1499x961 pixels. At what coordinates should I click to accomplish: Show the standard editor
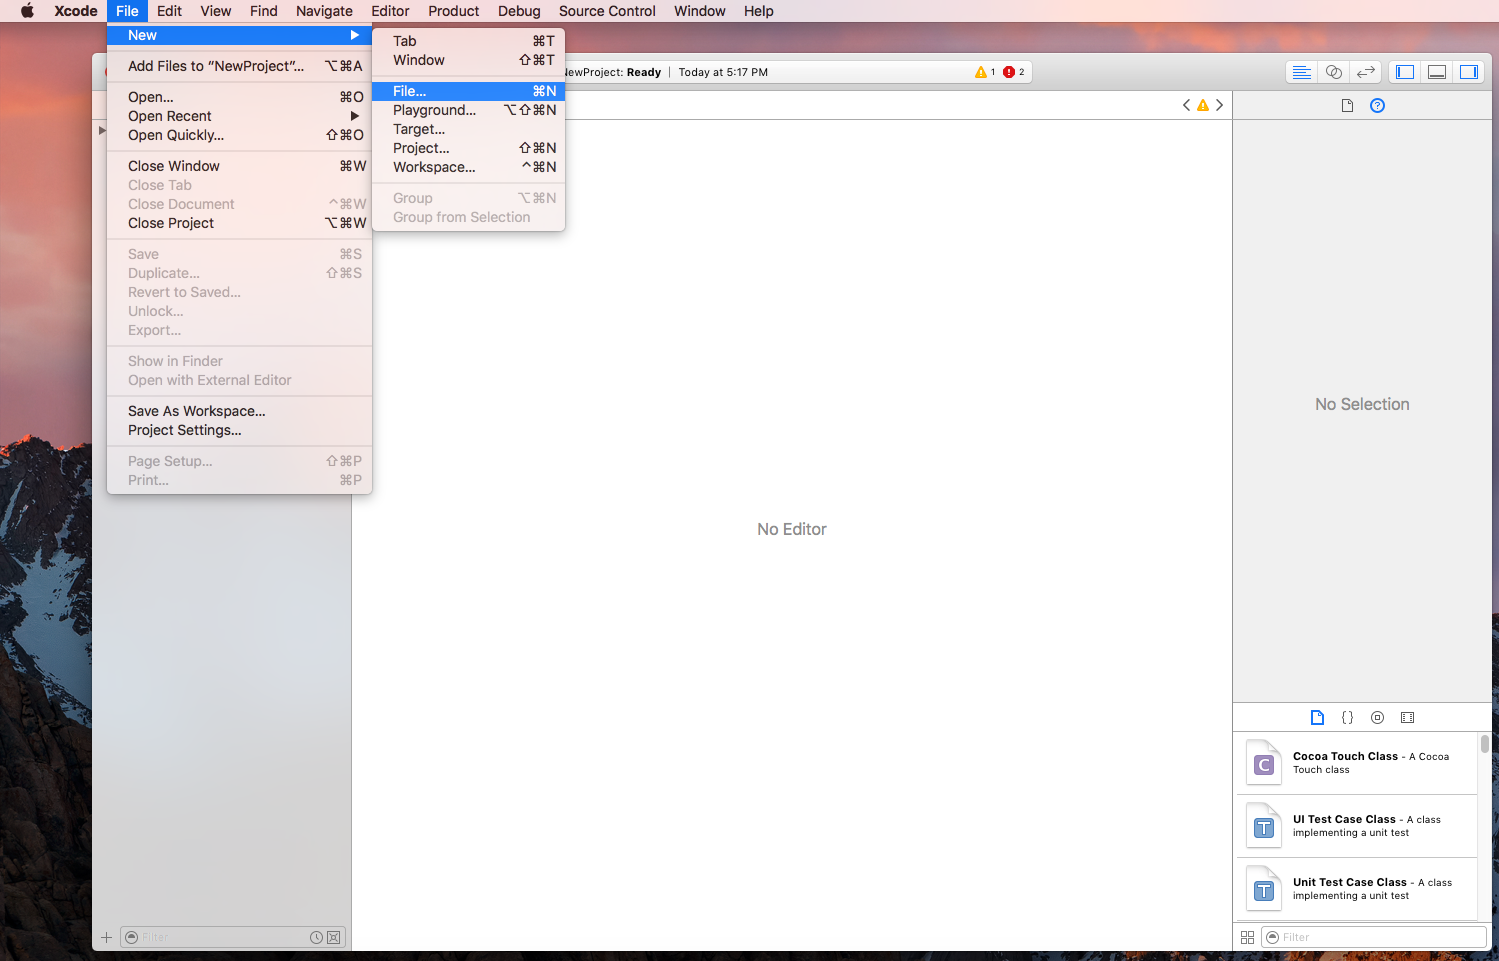pyautogui.click(x=1301, y=72)
